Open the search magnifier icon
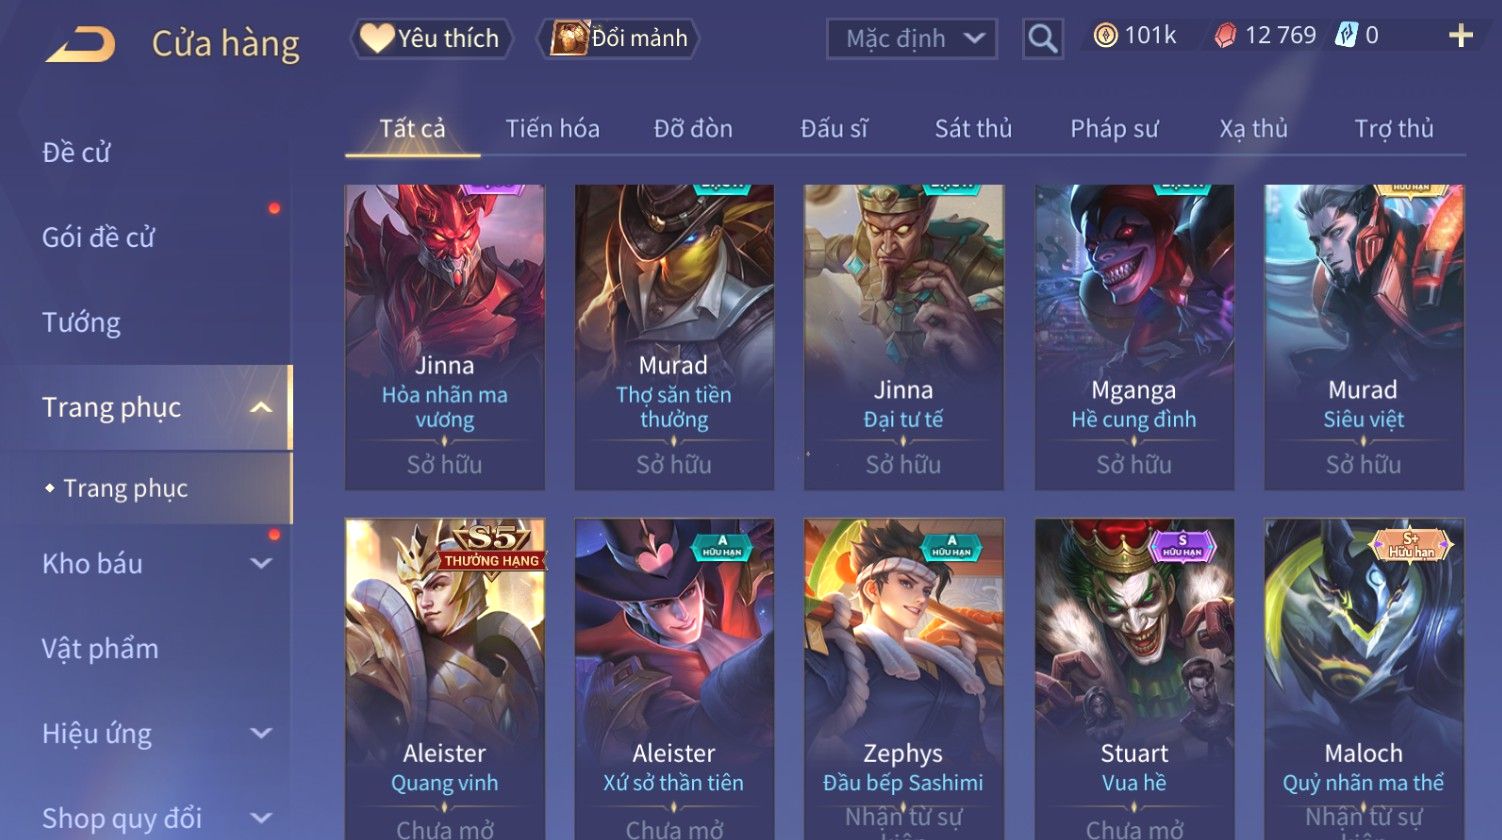This screenshot has width=1502, height=840. [1043, 39]
